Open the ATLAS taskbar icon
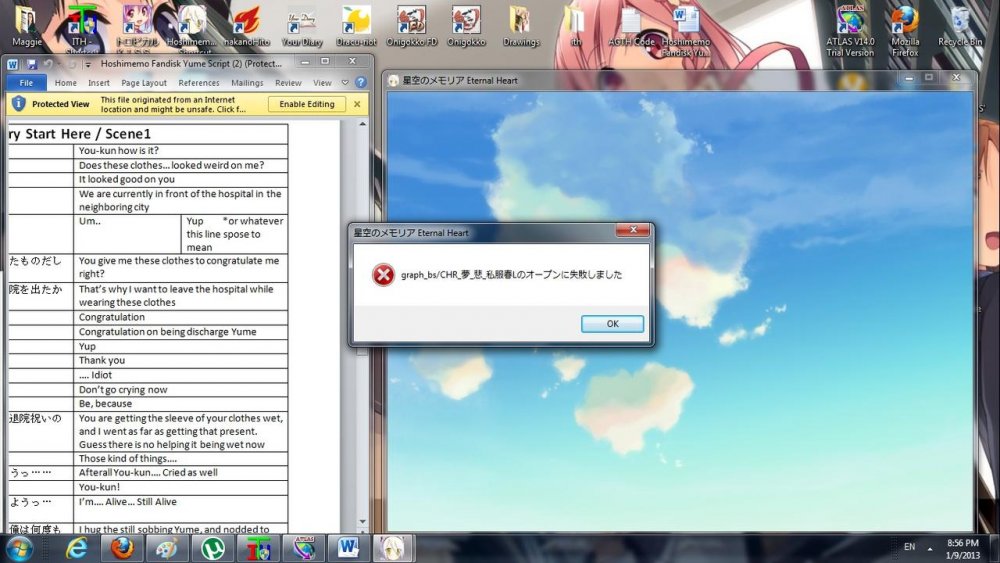 click(303, 548)
